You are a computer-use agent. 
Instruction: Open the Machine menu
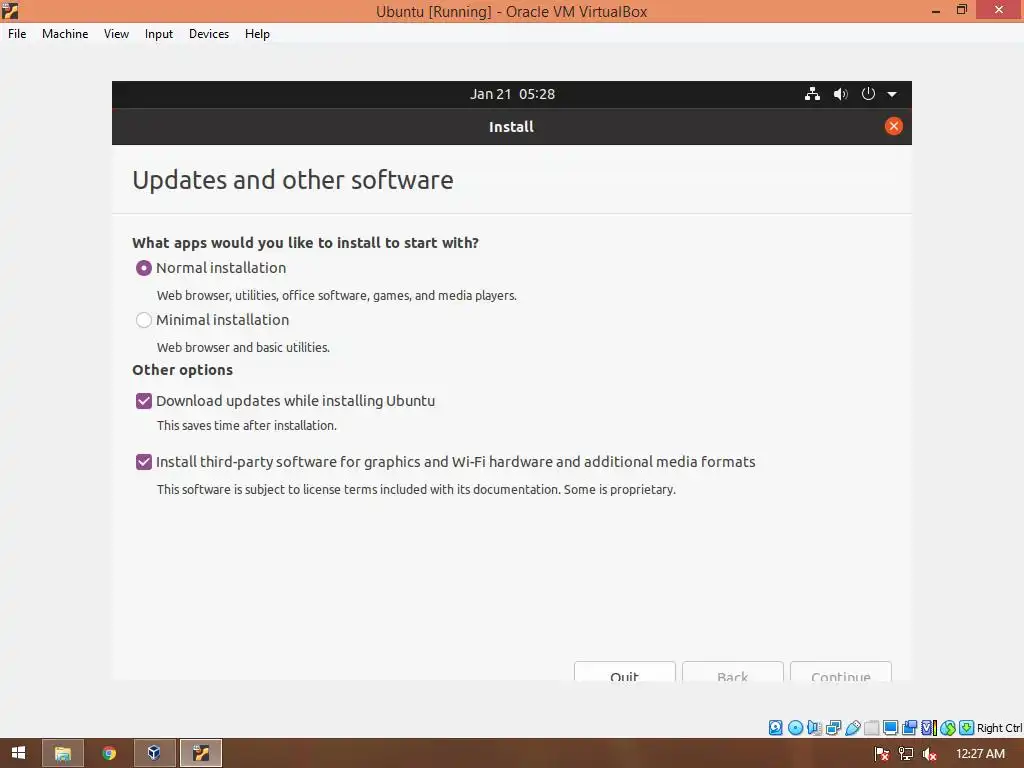tap(65, 34)
